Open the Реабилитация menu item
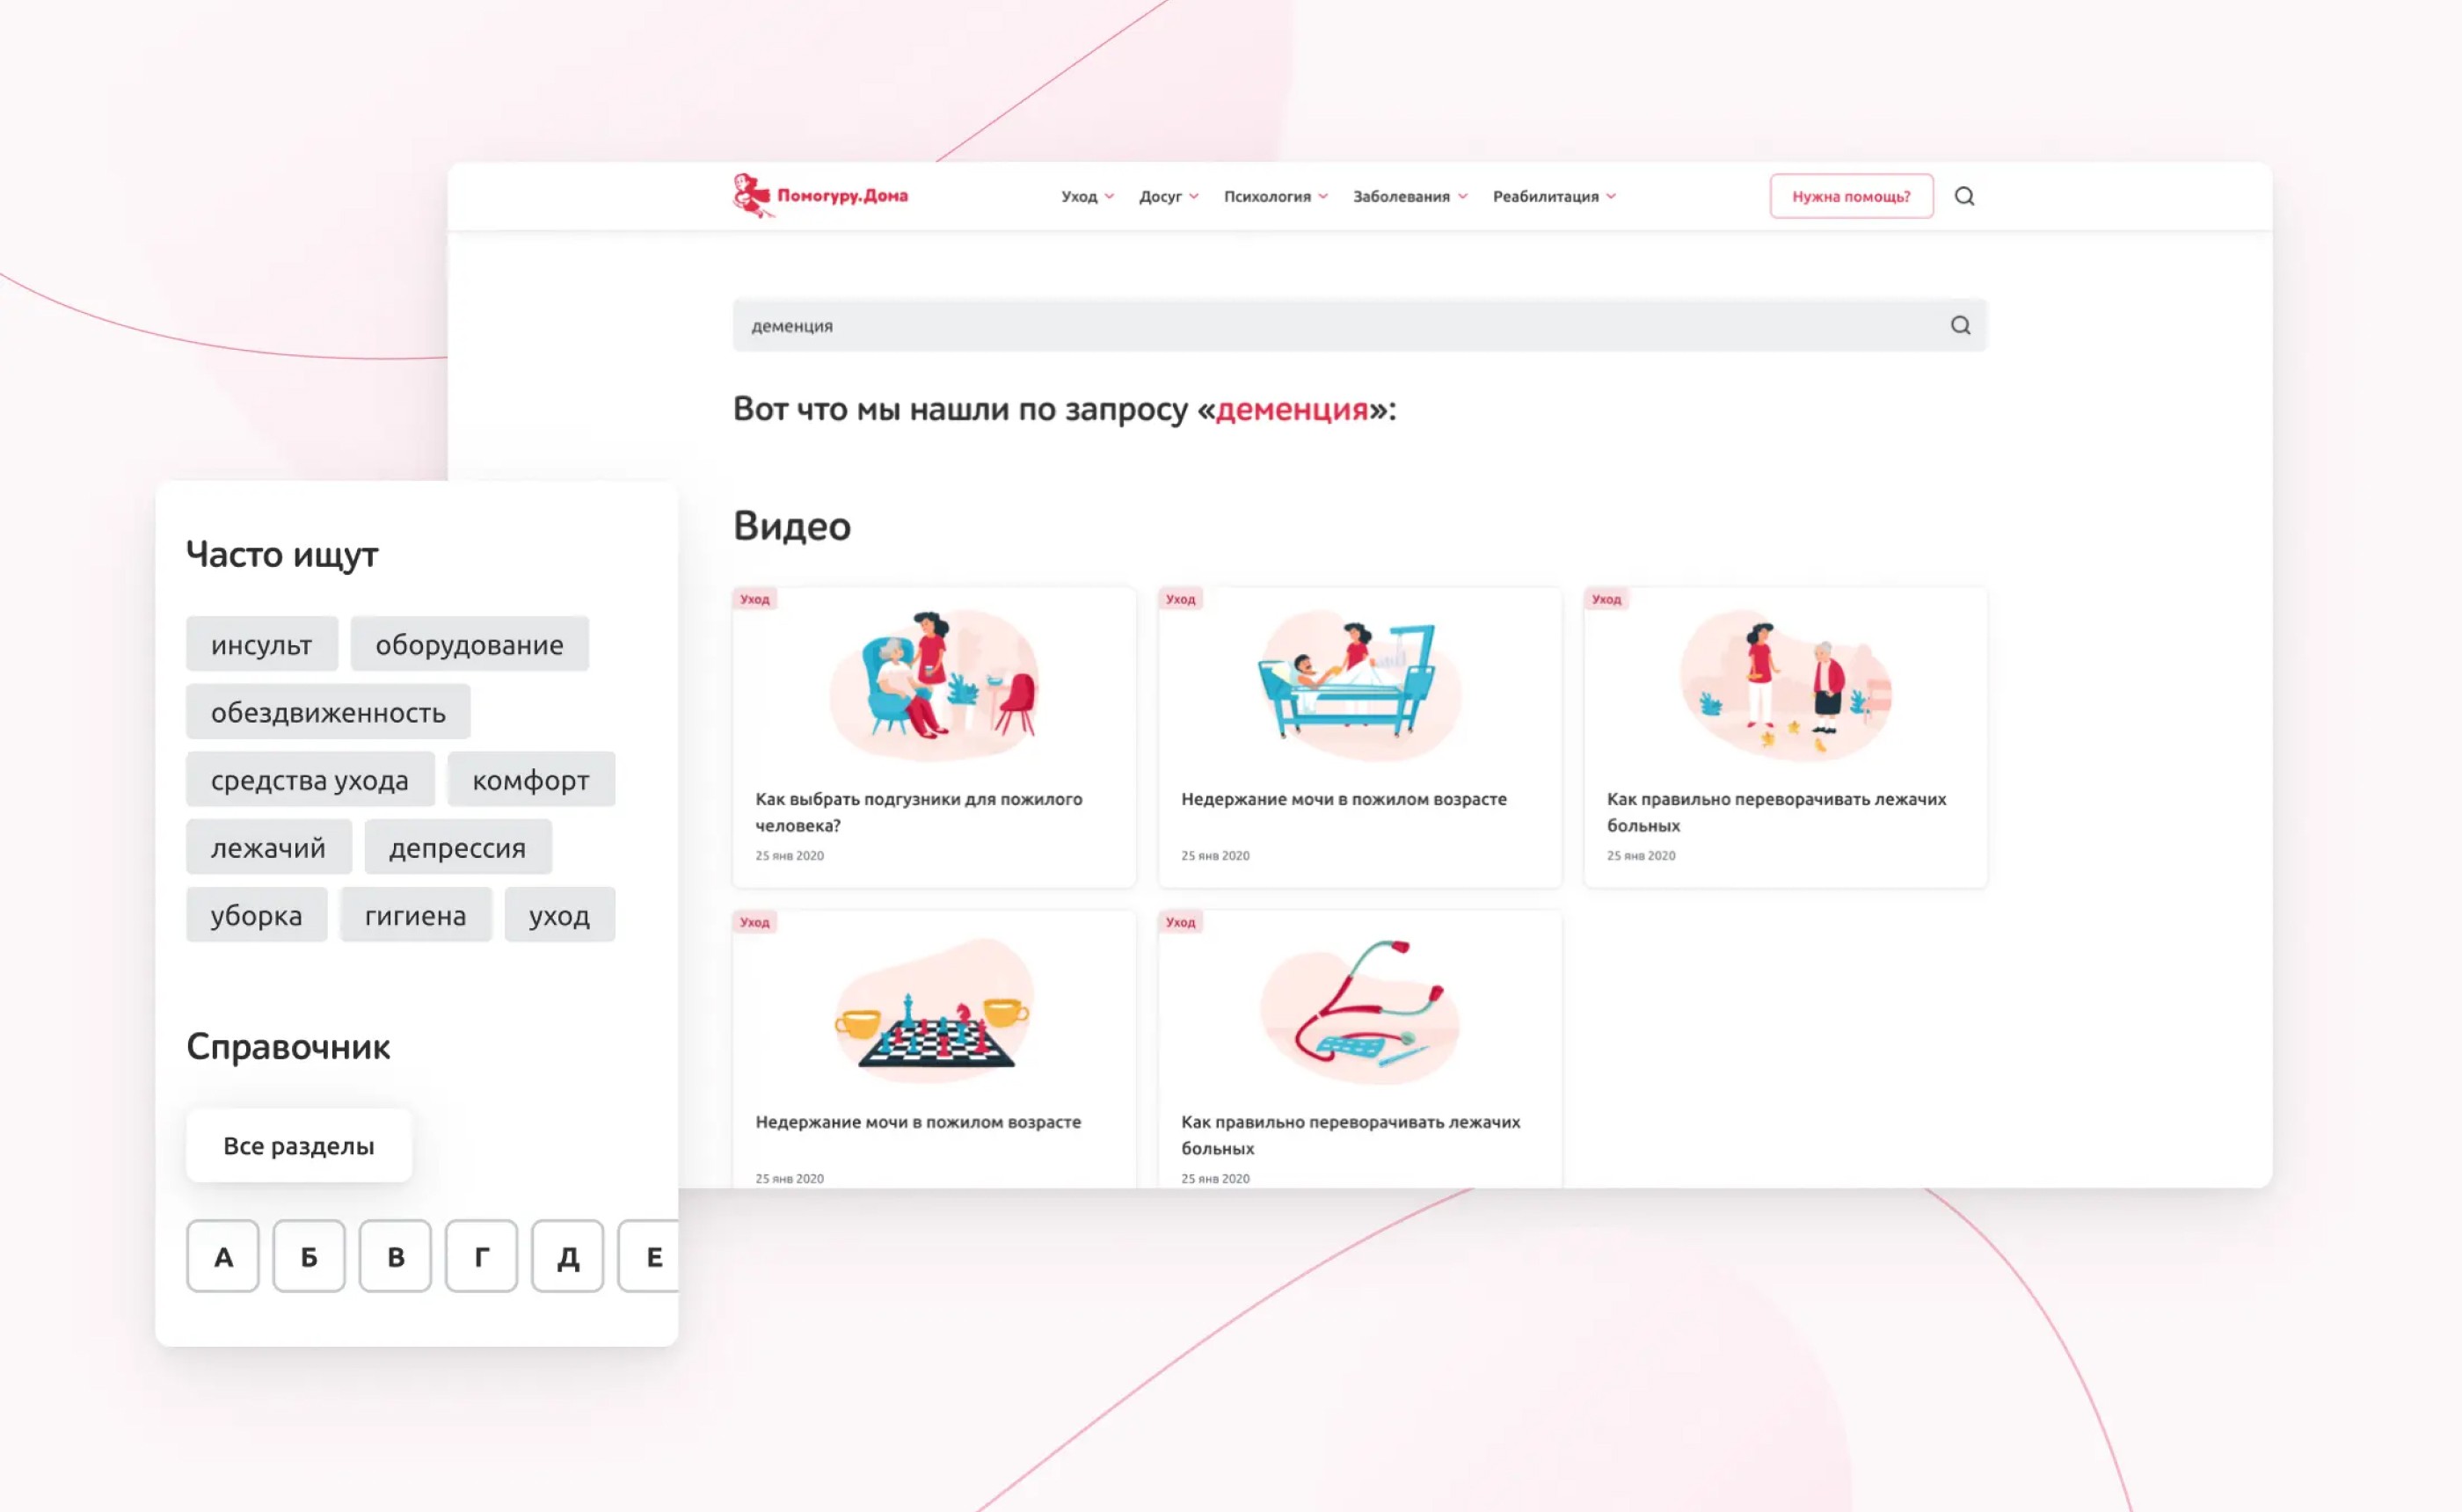This screenshot has width=2462, height=1512. coord(1545,196)
